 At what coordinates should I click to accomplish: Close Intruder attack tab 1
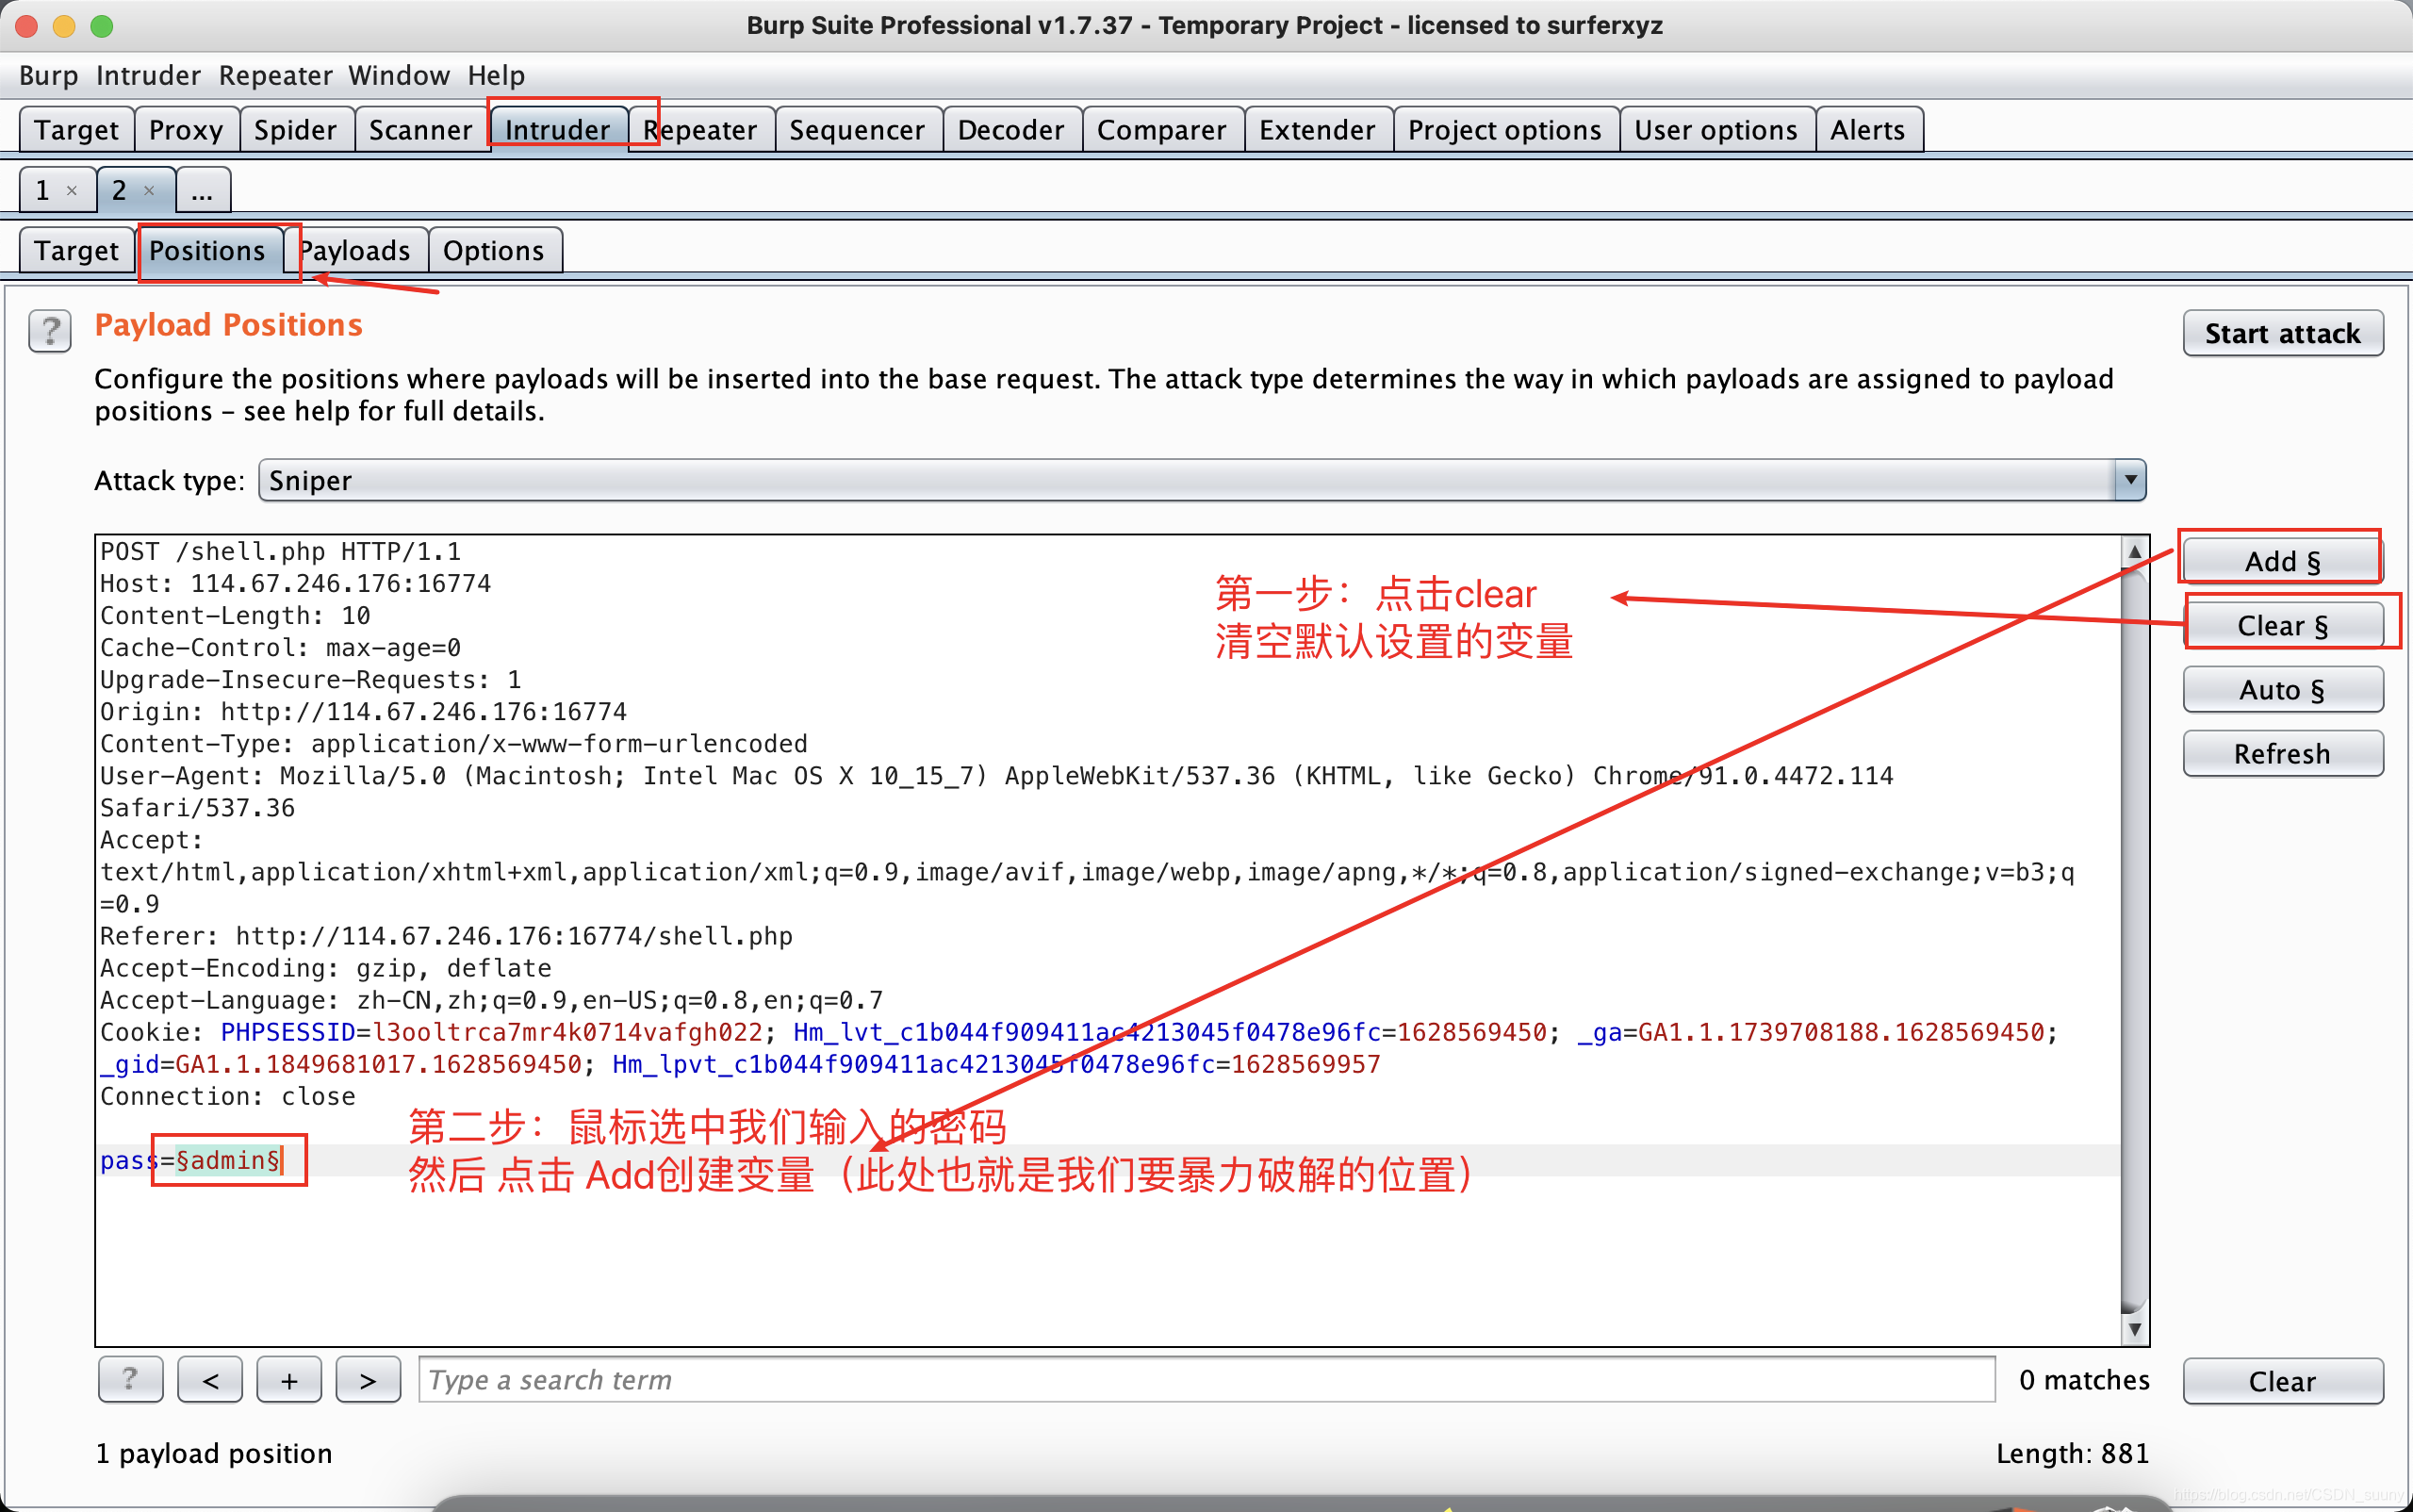click(x=72, y=190)
